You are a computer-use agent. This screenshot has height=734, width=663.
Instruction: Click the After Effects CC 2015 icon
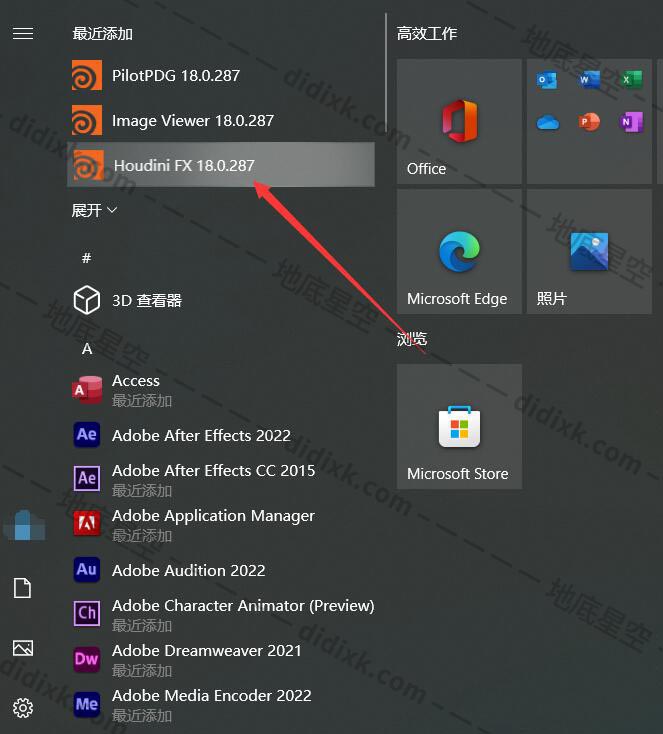point(87,478)
